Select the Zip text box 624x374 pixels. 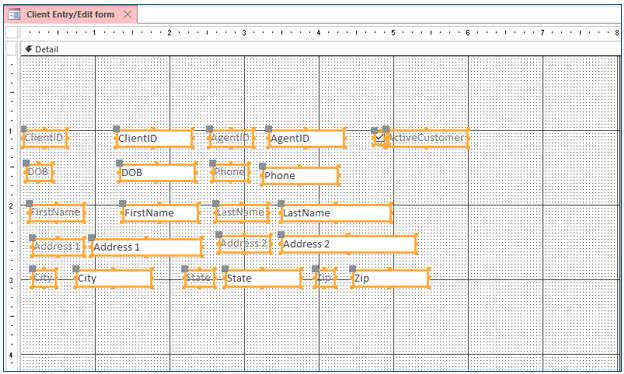tap(390, 278)
